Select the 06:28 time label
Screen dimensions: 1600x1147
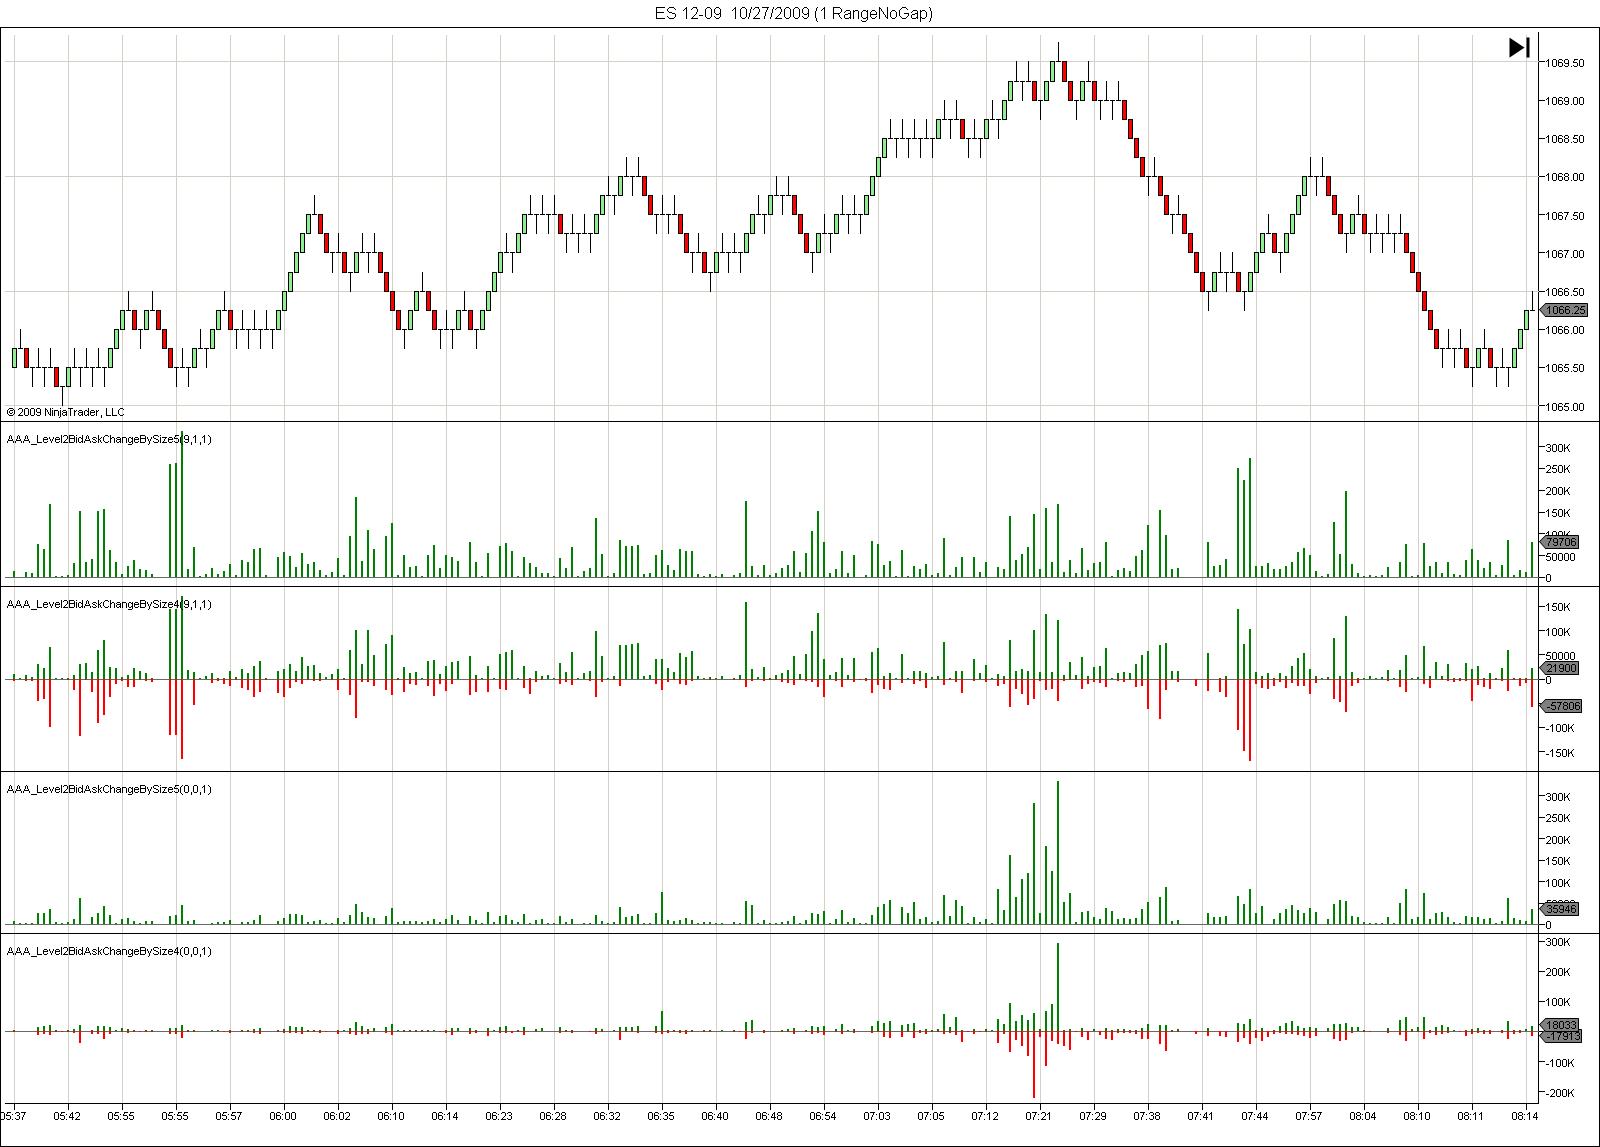click(x=553, y=1116)
